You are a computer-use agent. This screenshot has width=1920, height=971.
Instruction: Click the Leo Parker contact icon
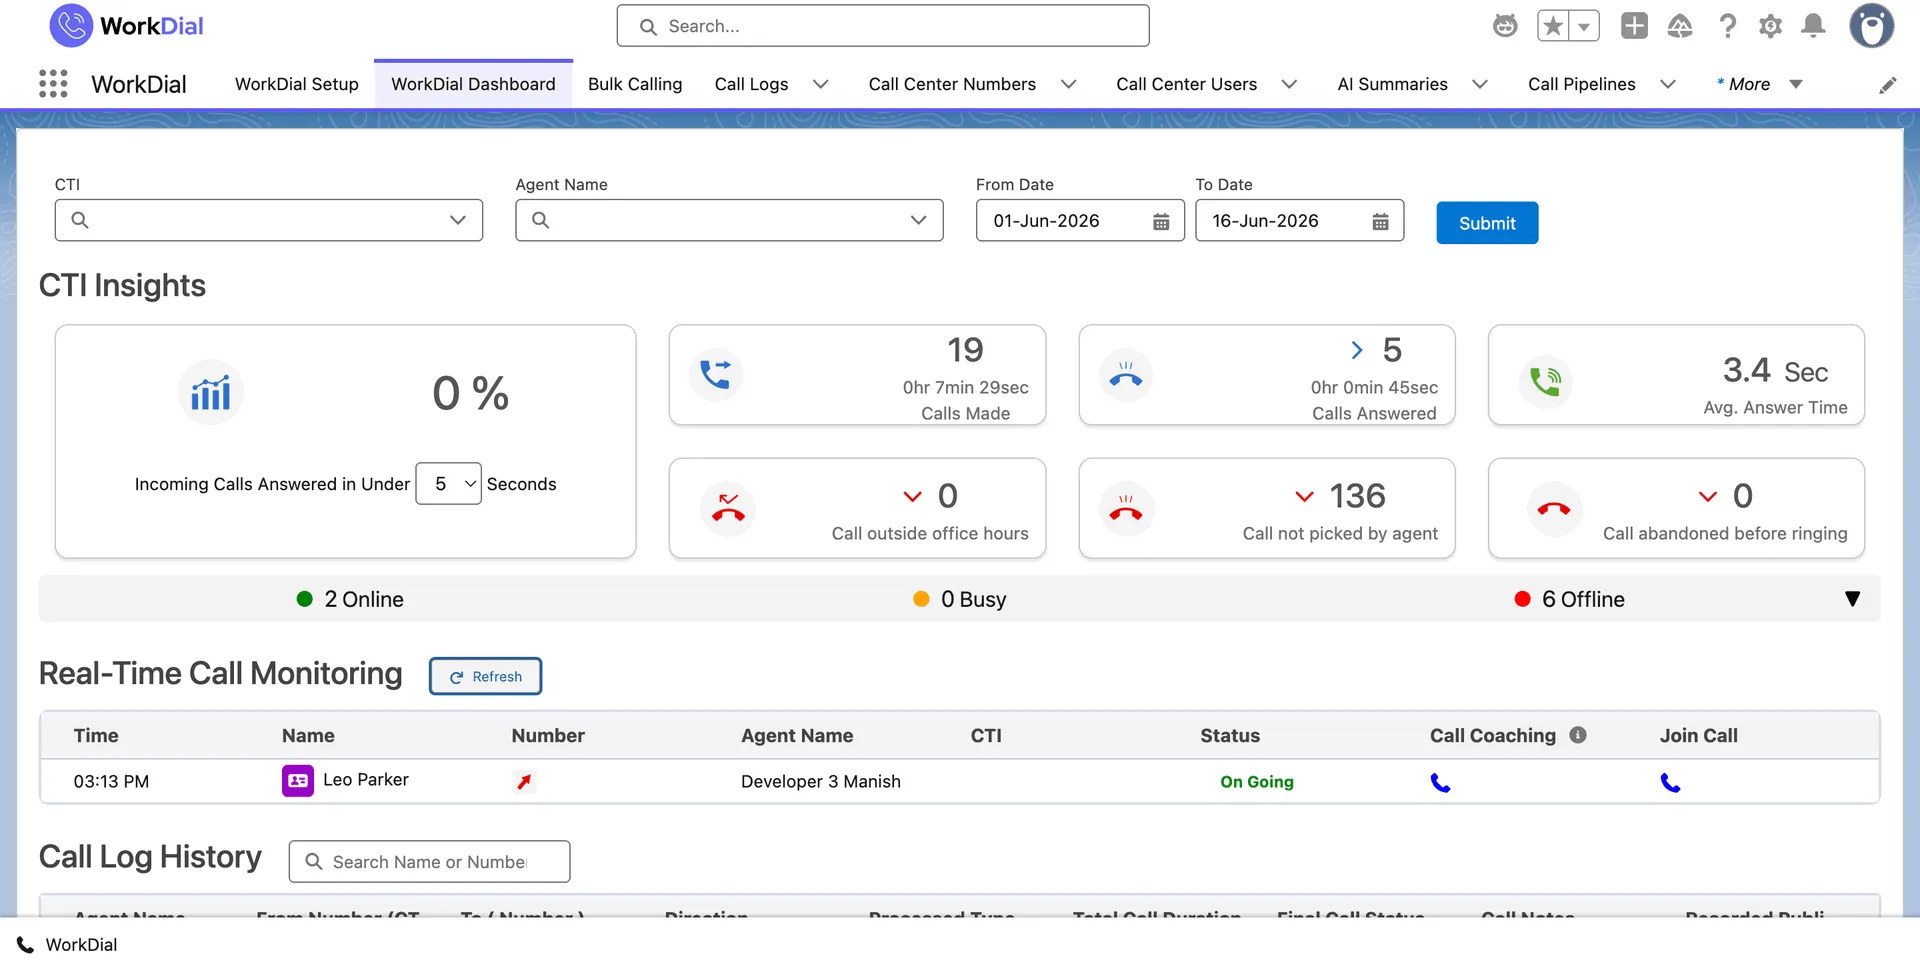298,780
